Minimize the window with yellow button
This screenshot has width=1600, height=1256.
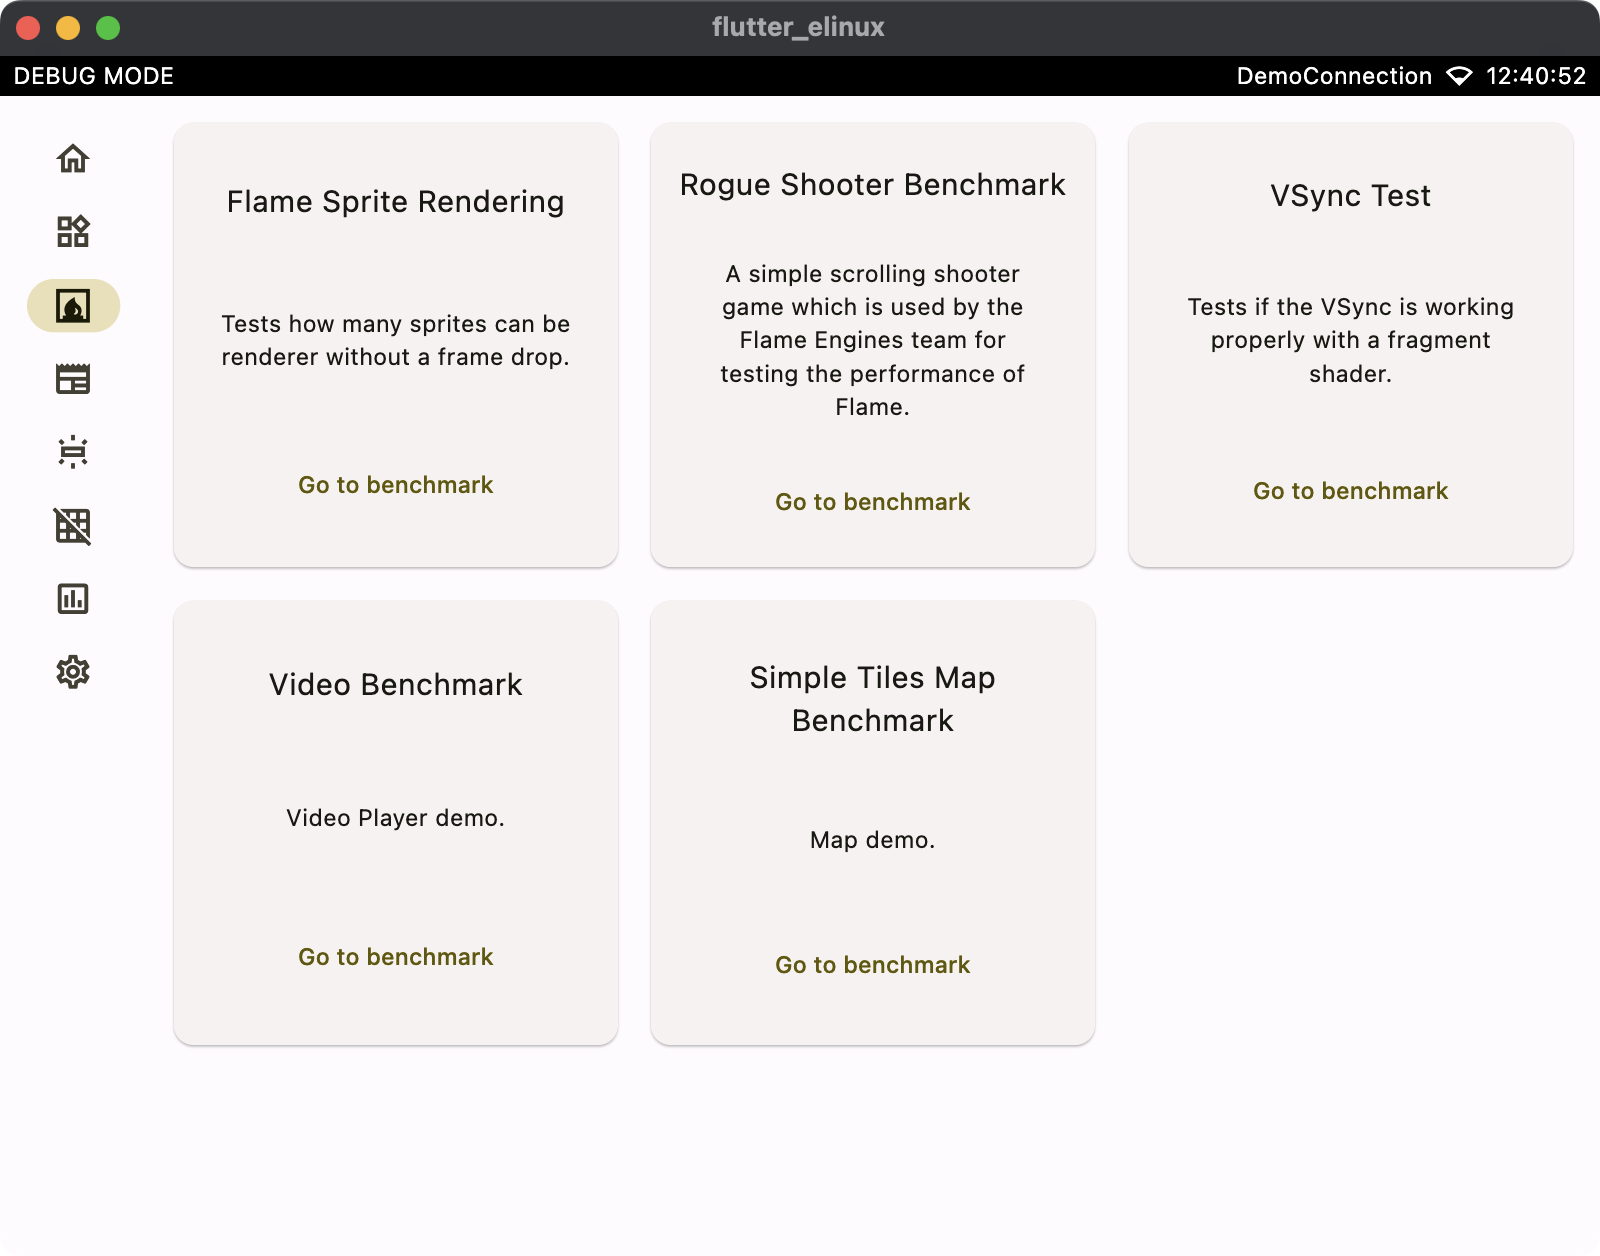tap(68, 28)
